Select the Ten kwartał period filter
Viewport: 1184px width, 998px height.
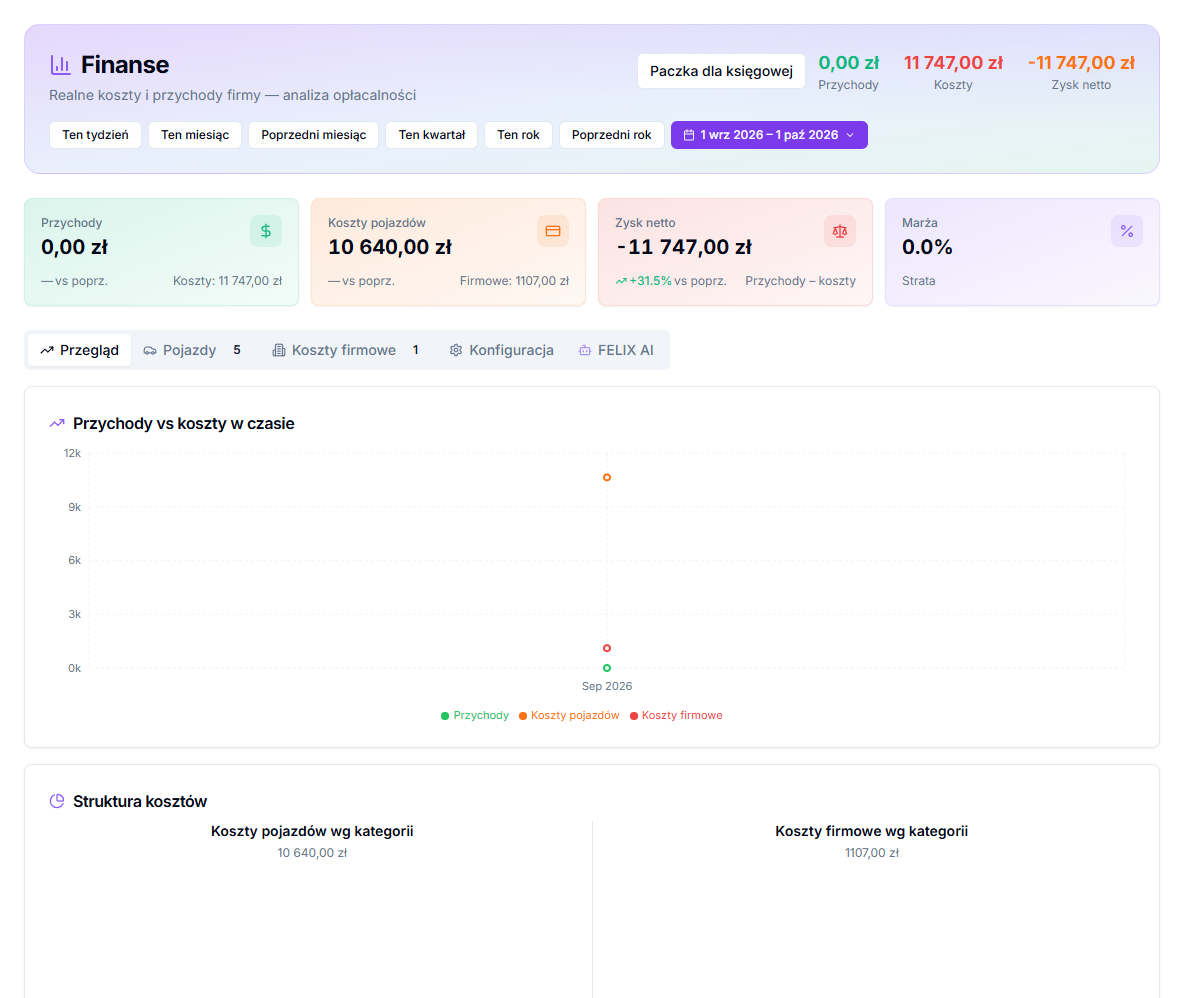pyautogui.click(x=432, y=135)
